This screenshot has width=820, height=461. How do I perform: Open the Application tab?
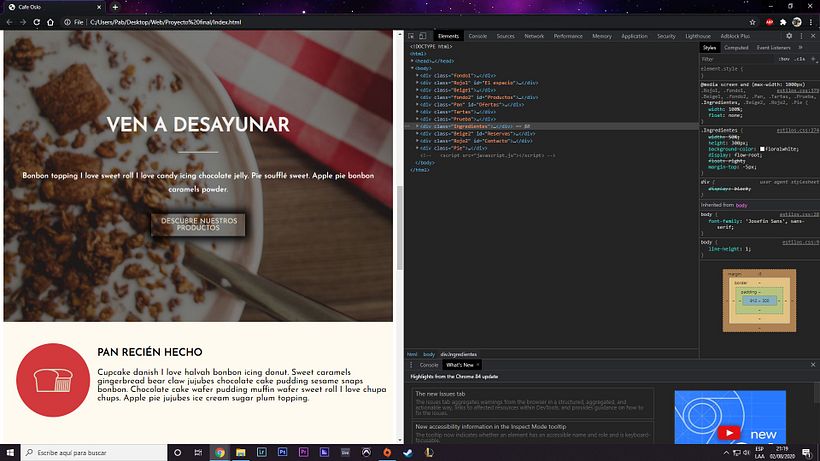click(634, 36)
